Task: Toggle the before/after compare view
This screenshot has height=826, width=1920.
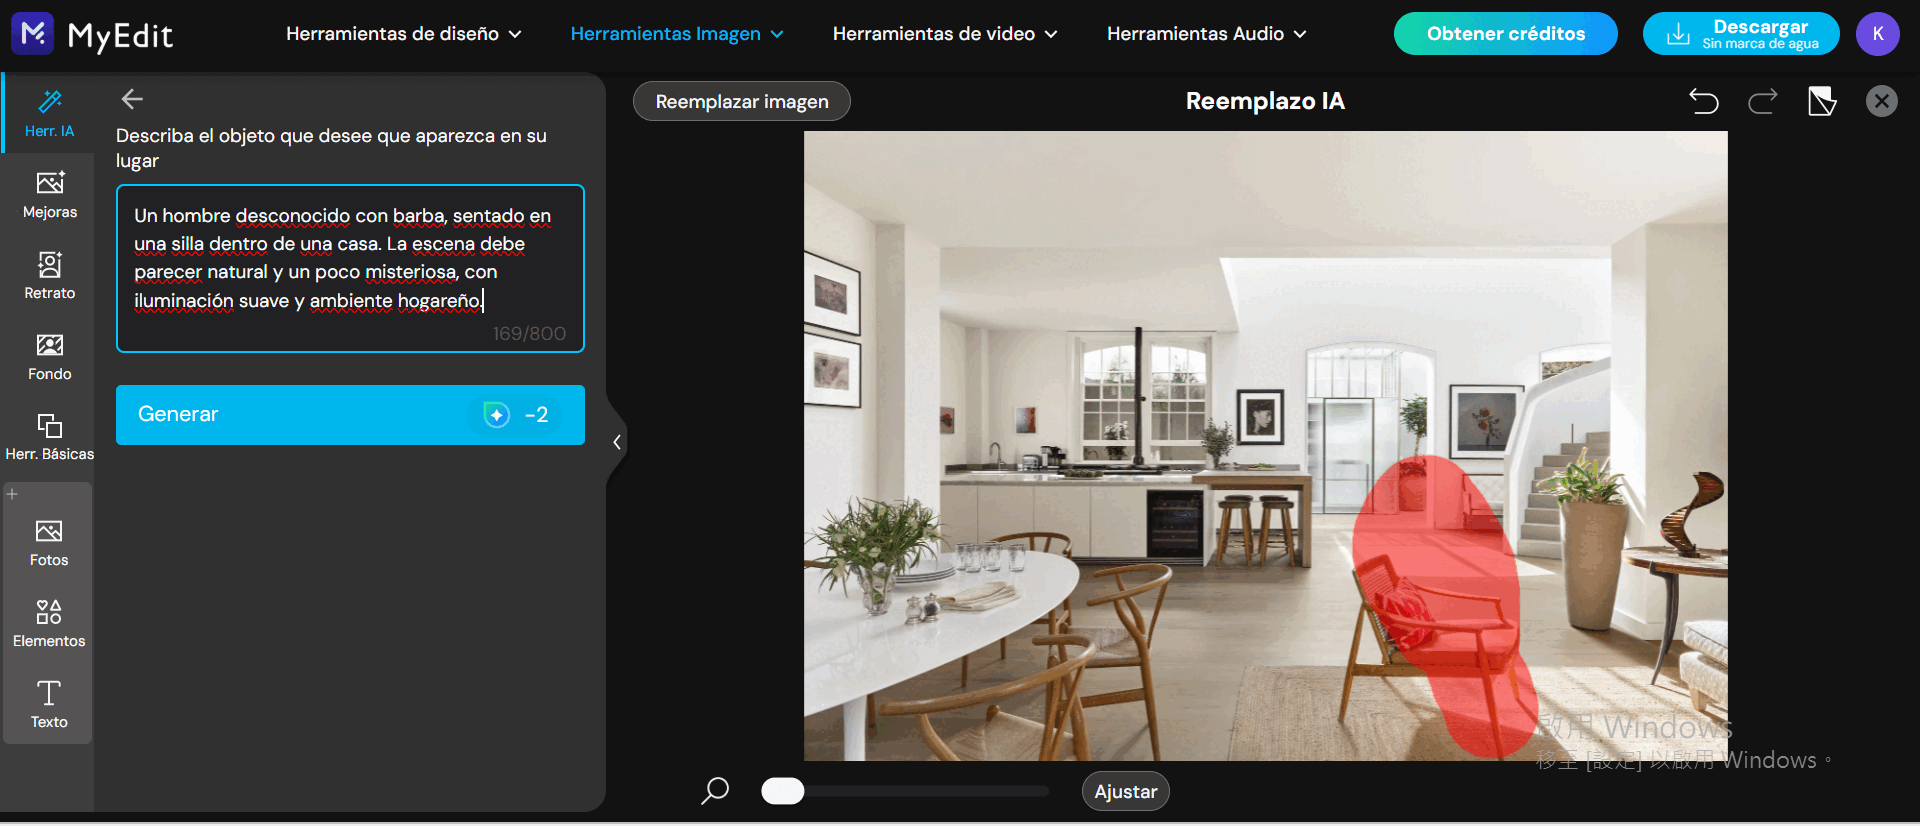Action: [1821, 101]
